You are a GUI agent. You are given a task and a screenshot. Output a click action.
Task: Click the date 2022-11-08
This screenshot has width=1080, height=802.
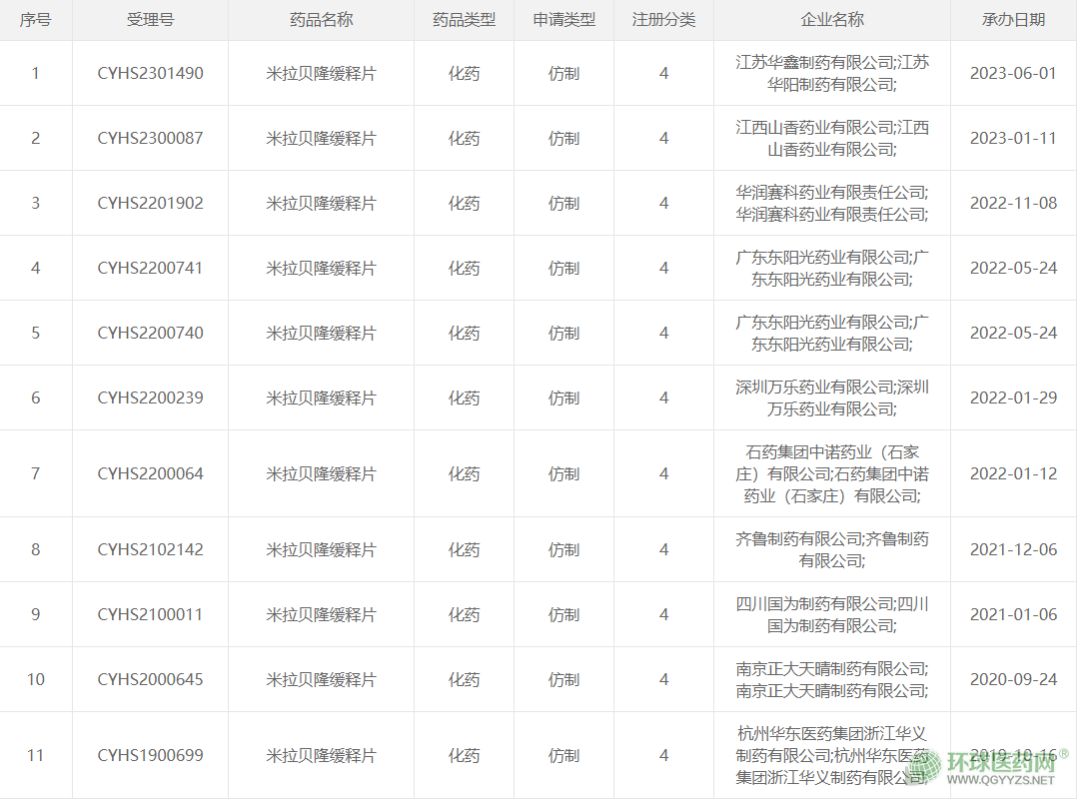click(x=1013, y=204)
